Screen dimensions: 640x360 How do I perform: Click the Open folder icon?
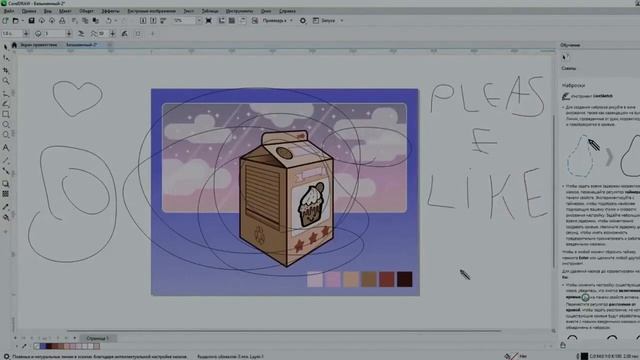click(16, 20)
